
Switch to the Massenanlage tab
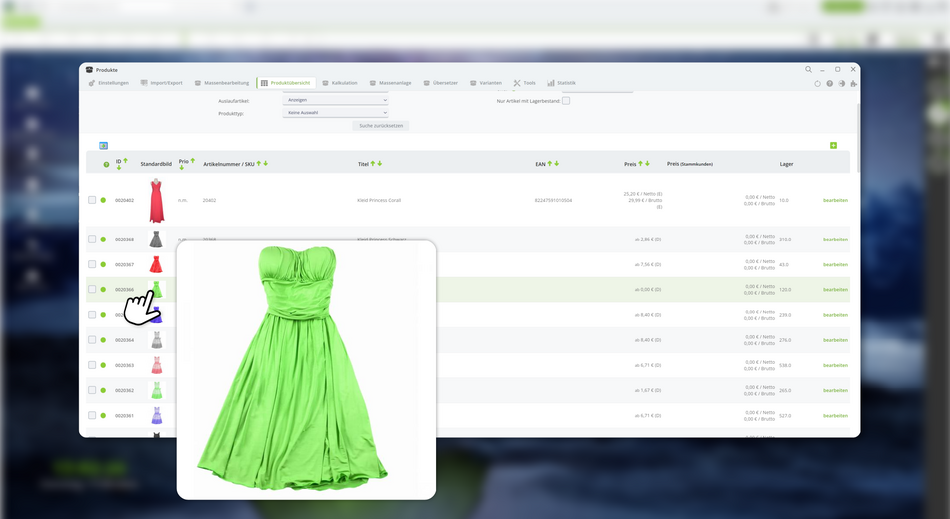(x=391, y=83)
